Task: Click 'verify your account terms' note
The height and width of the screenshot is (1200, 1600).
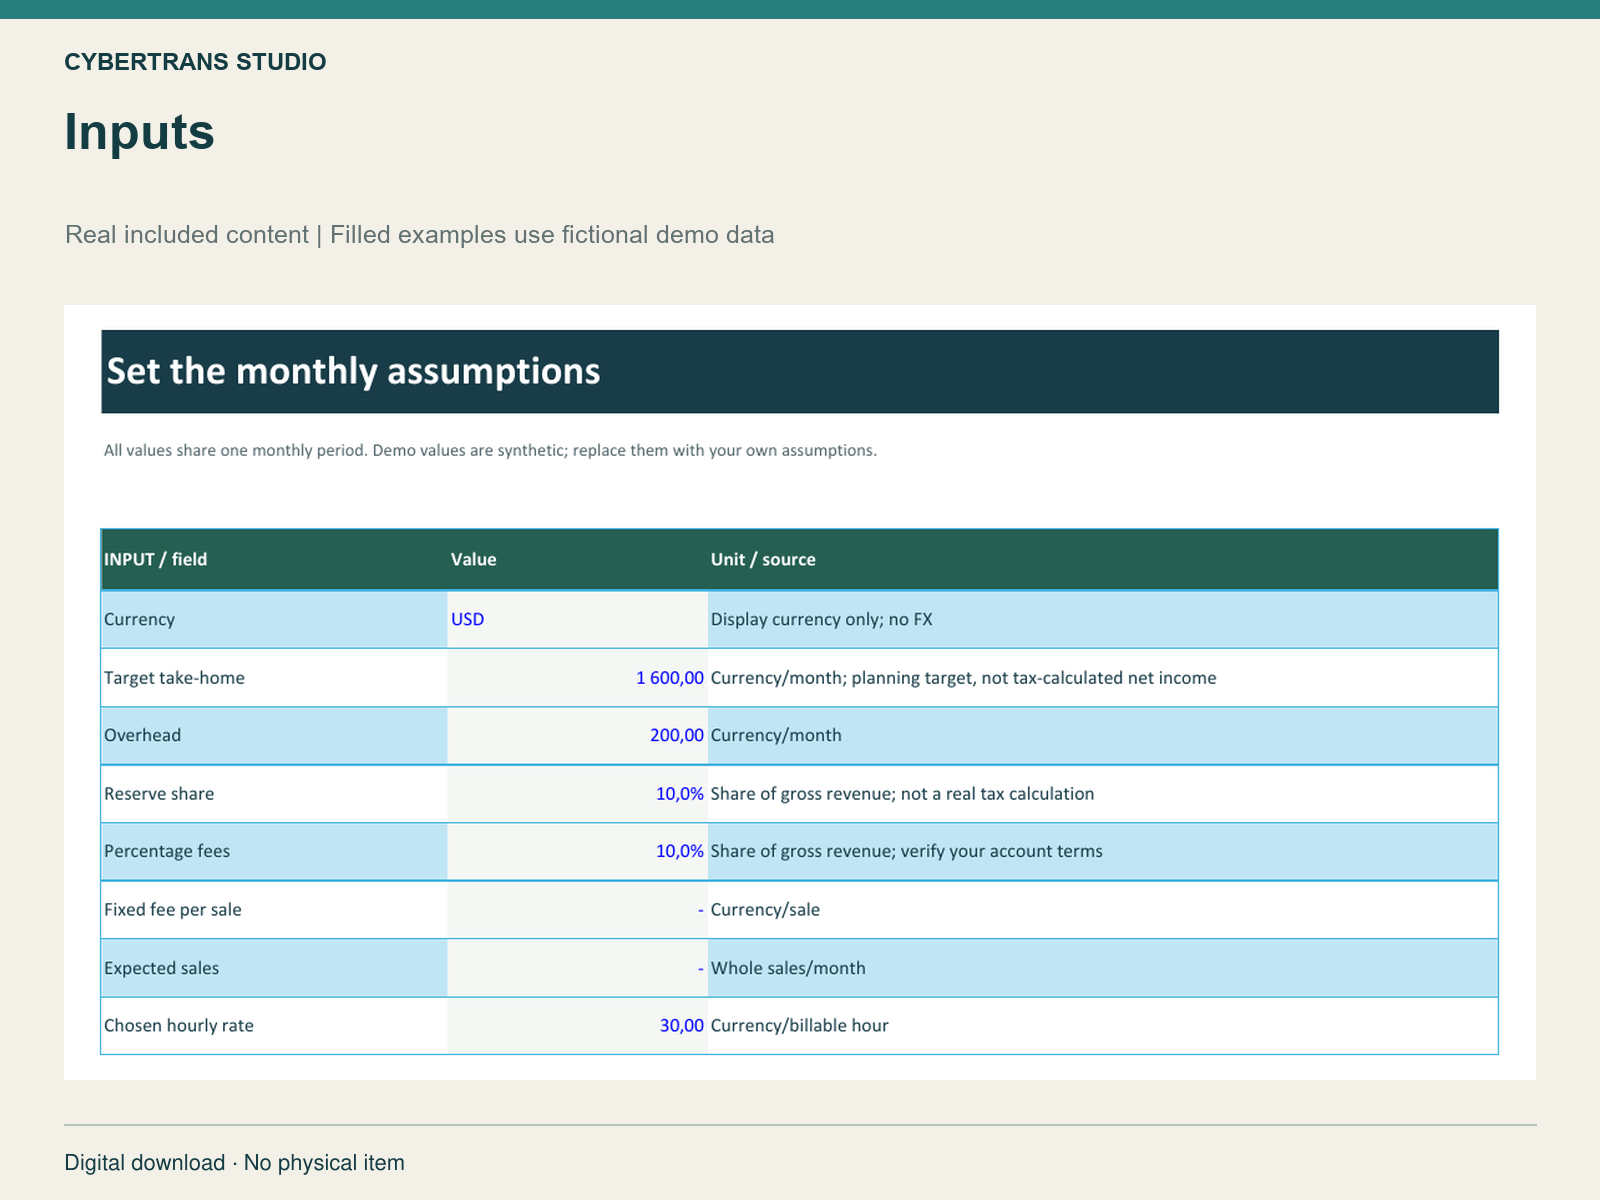Action: [1001, 851]
